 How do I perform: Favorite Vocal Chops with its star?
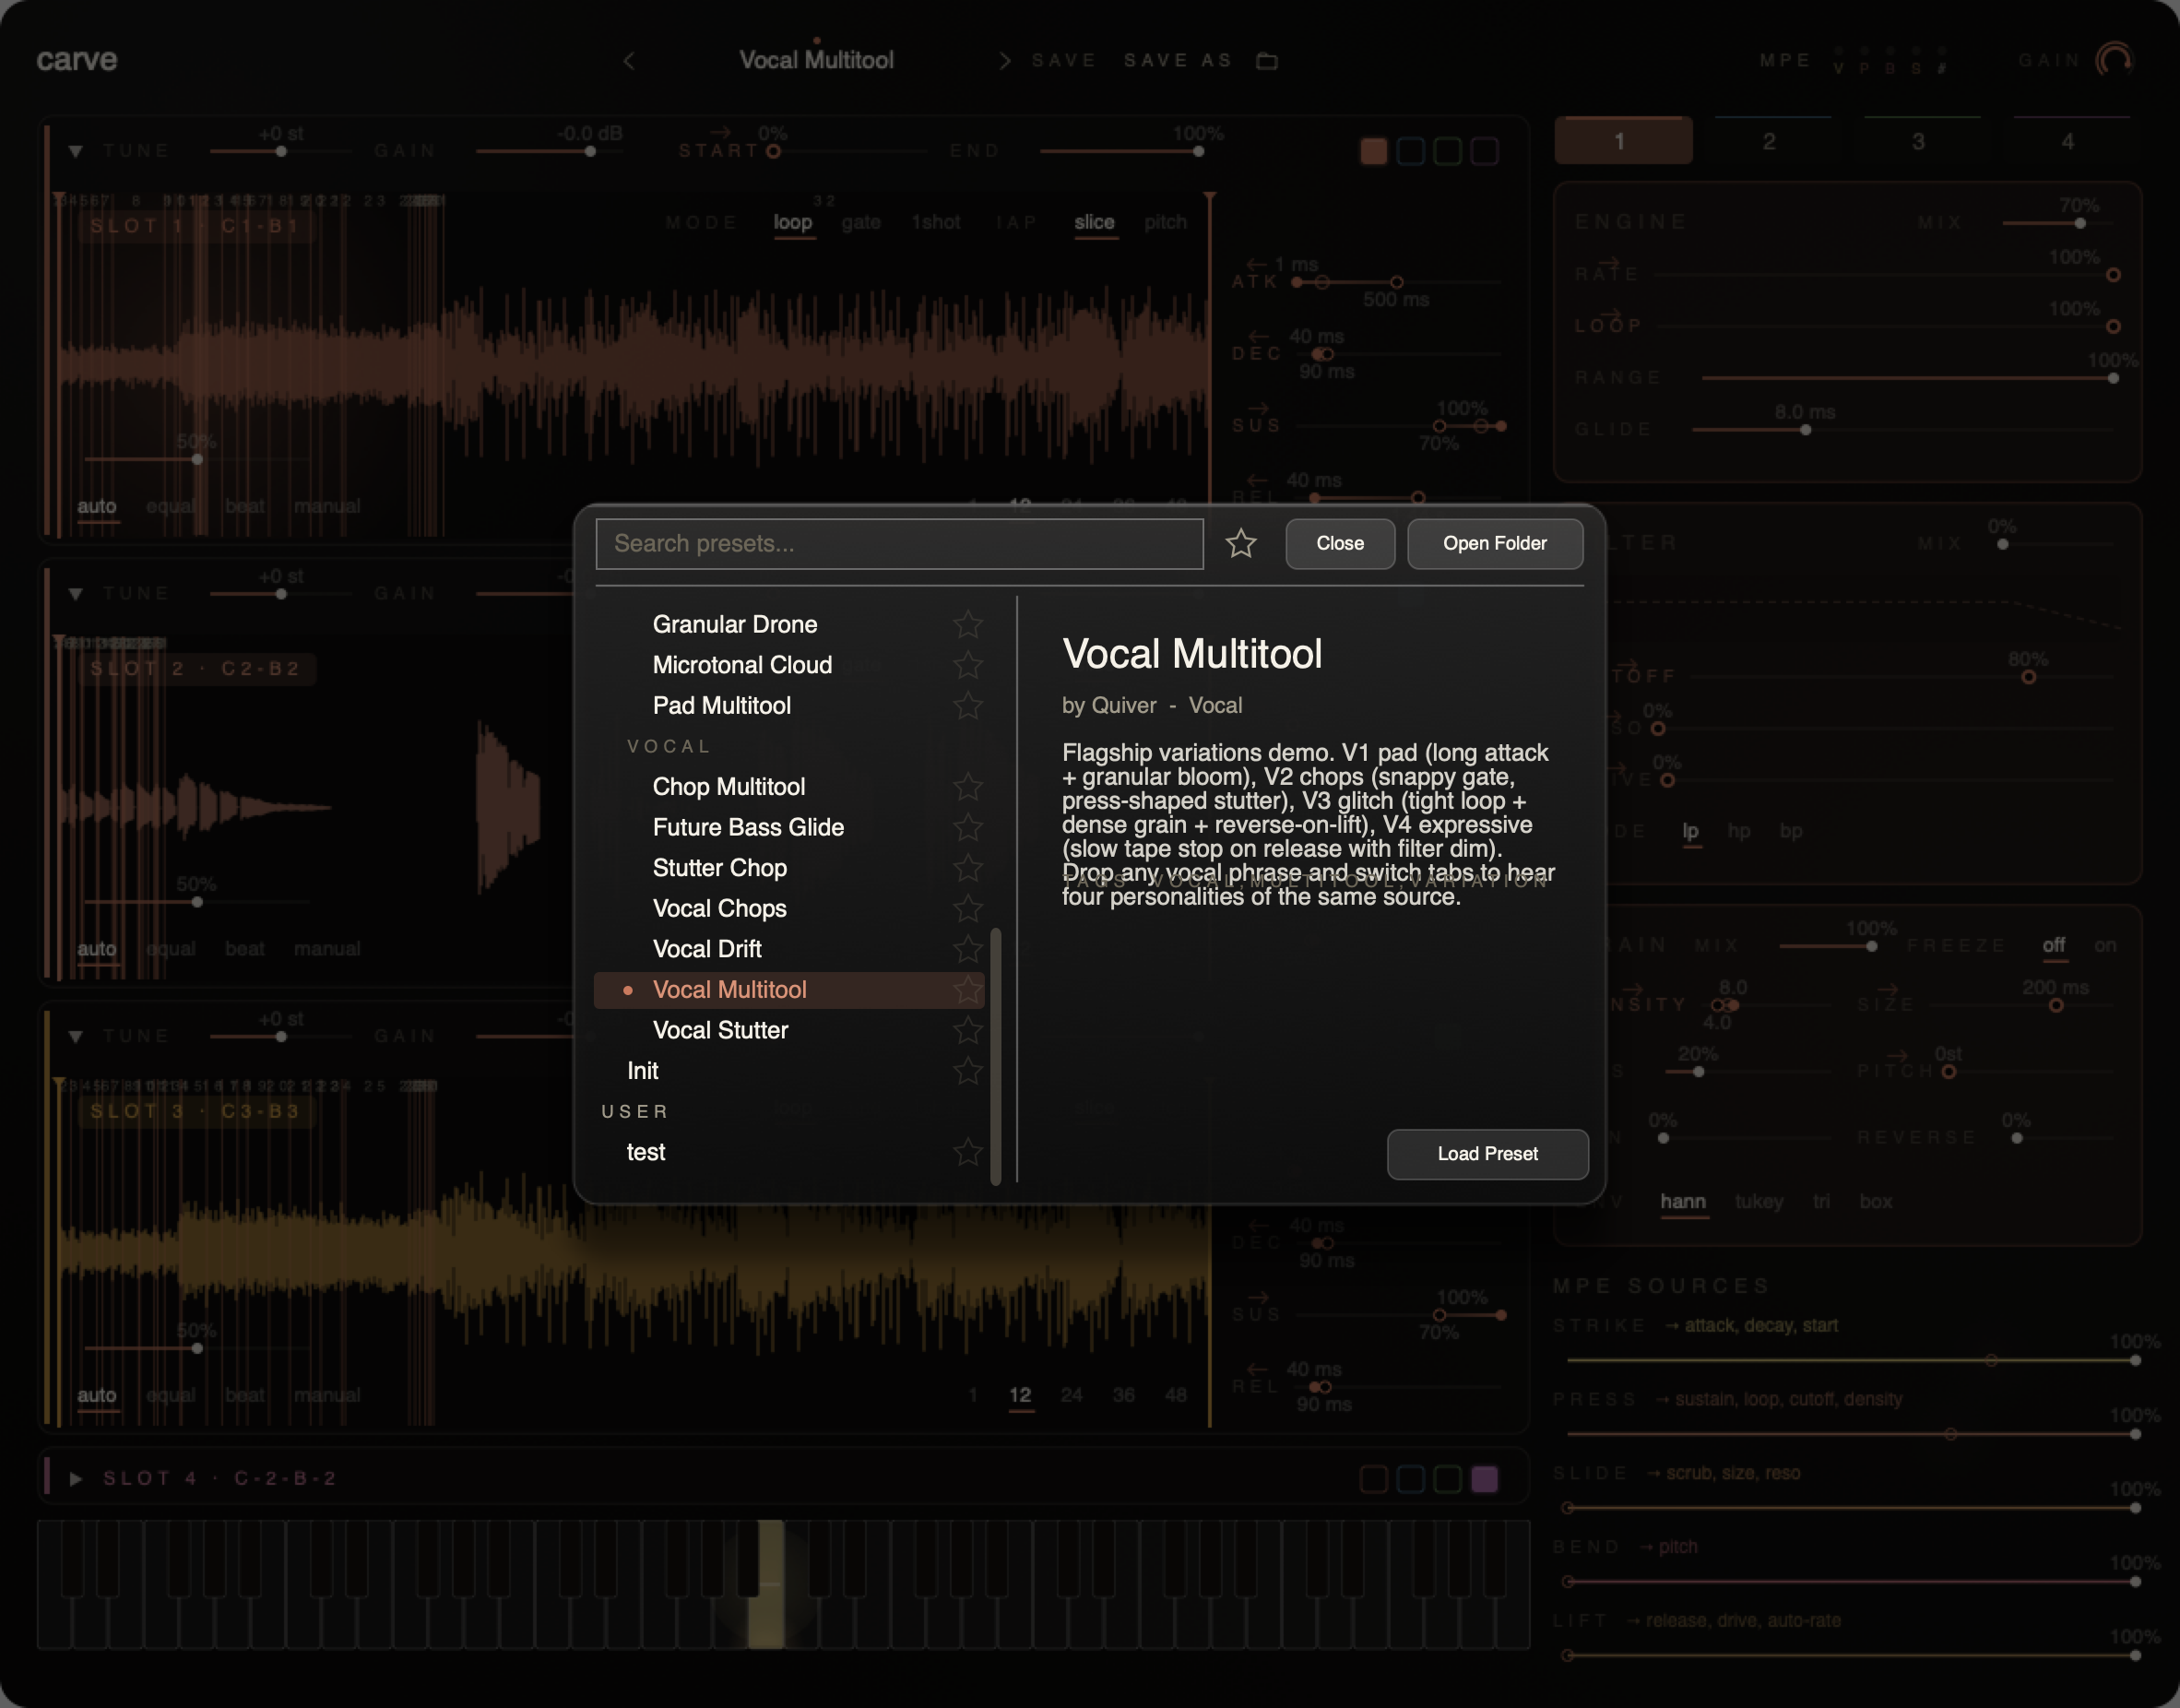coord(967,908)
